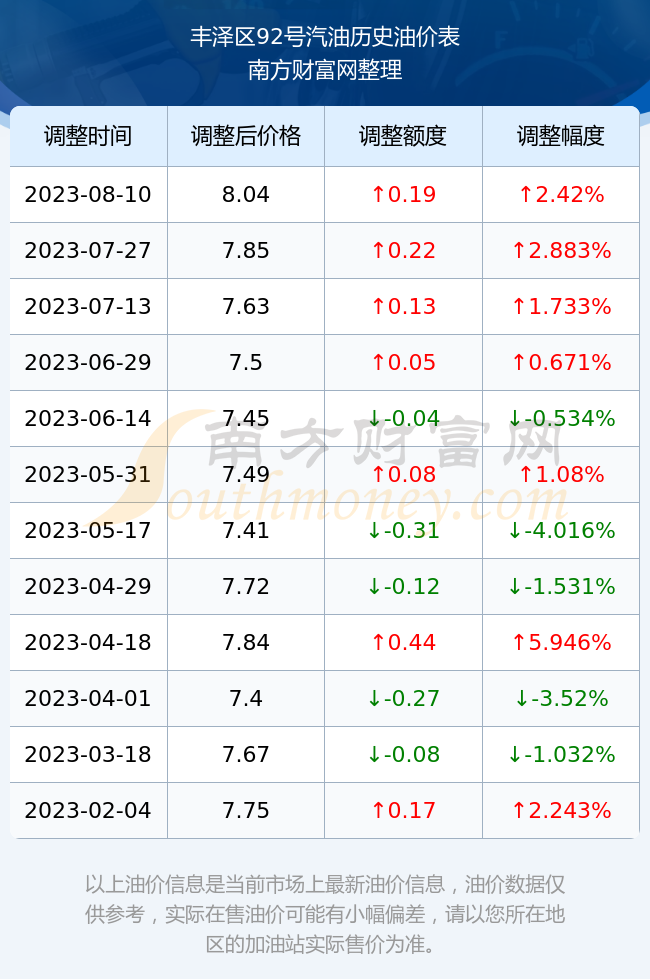Click the 调整后价格 column header
650x980 pixels.
coord(246,136)
